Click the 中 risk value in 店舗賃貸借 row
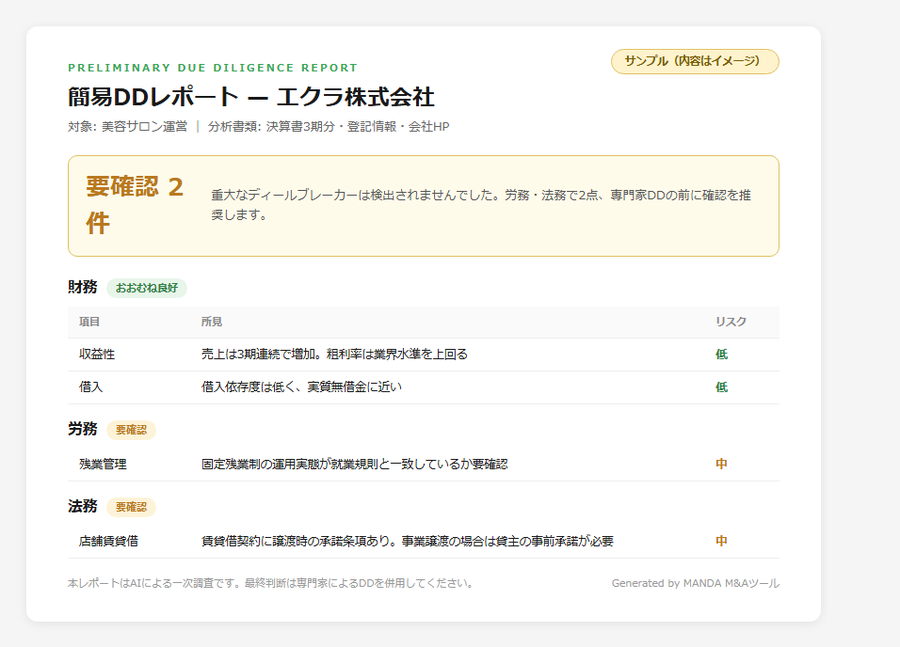 click(x=721, y=541)
